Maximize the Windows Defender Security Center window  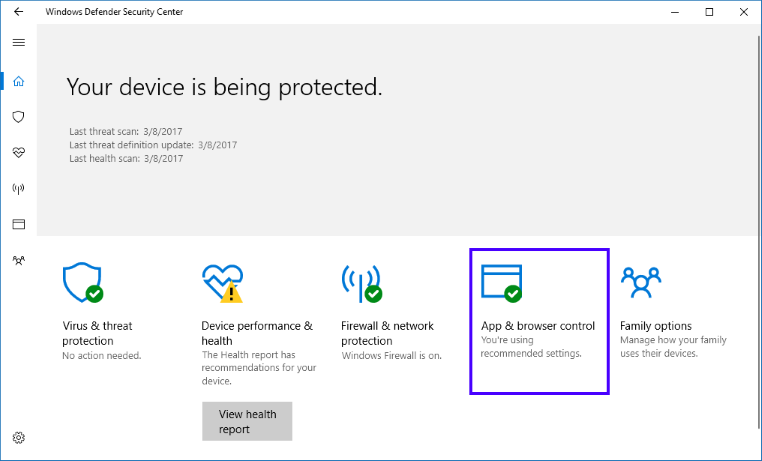tap(709, 12)
